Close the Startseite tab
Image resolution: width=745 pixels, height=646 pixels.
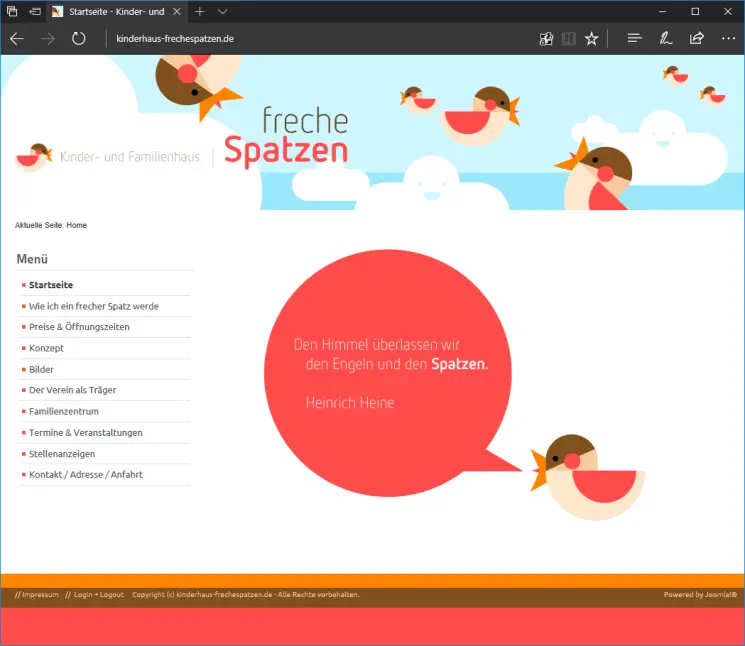179,11
